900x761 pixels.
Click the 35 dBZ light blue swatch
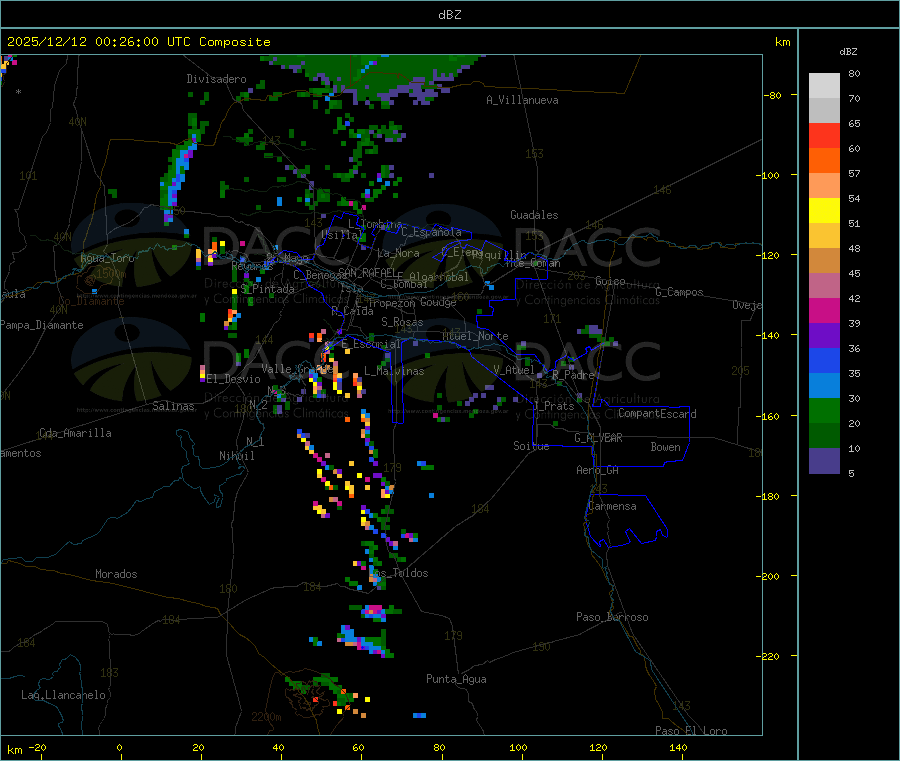(824, 386)
